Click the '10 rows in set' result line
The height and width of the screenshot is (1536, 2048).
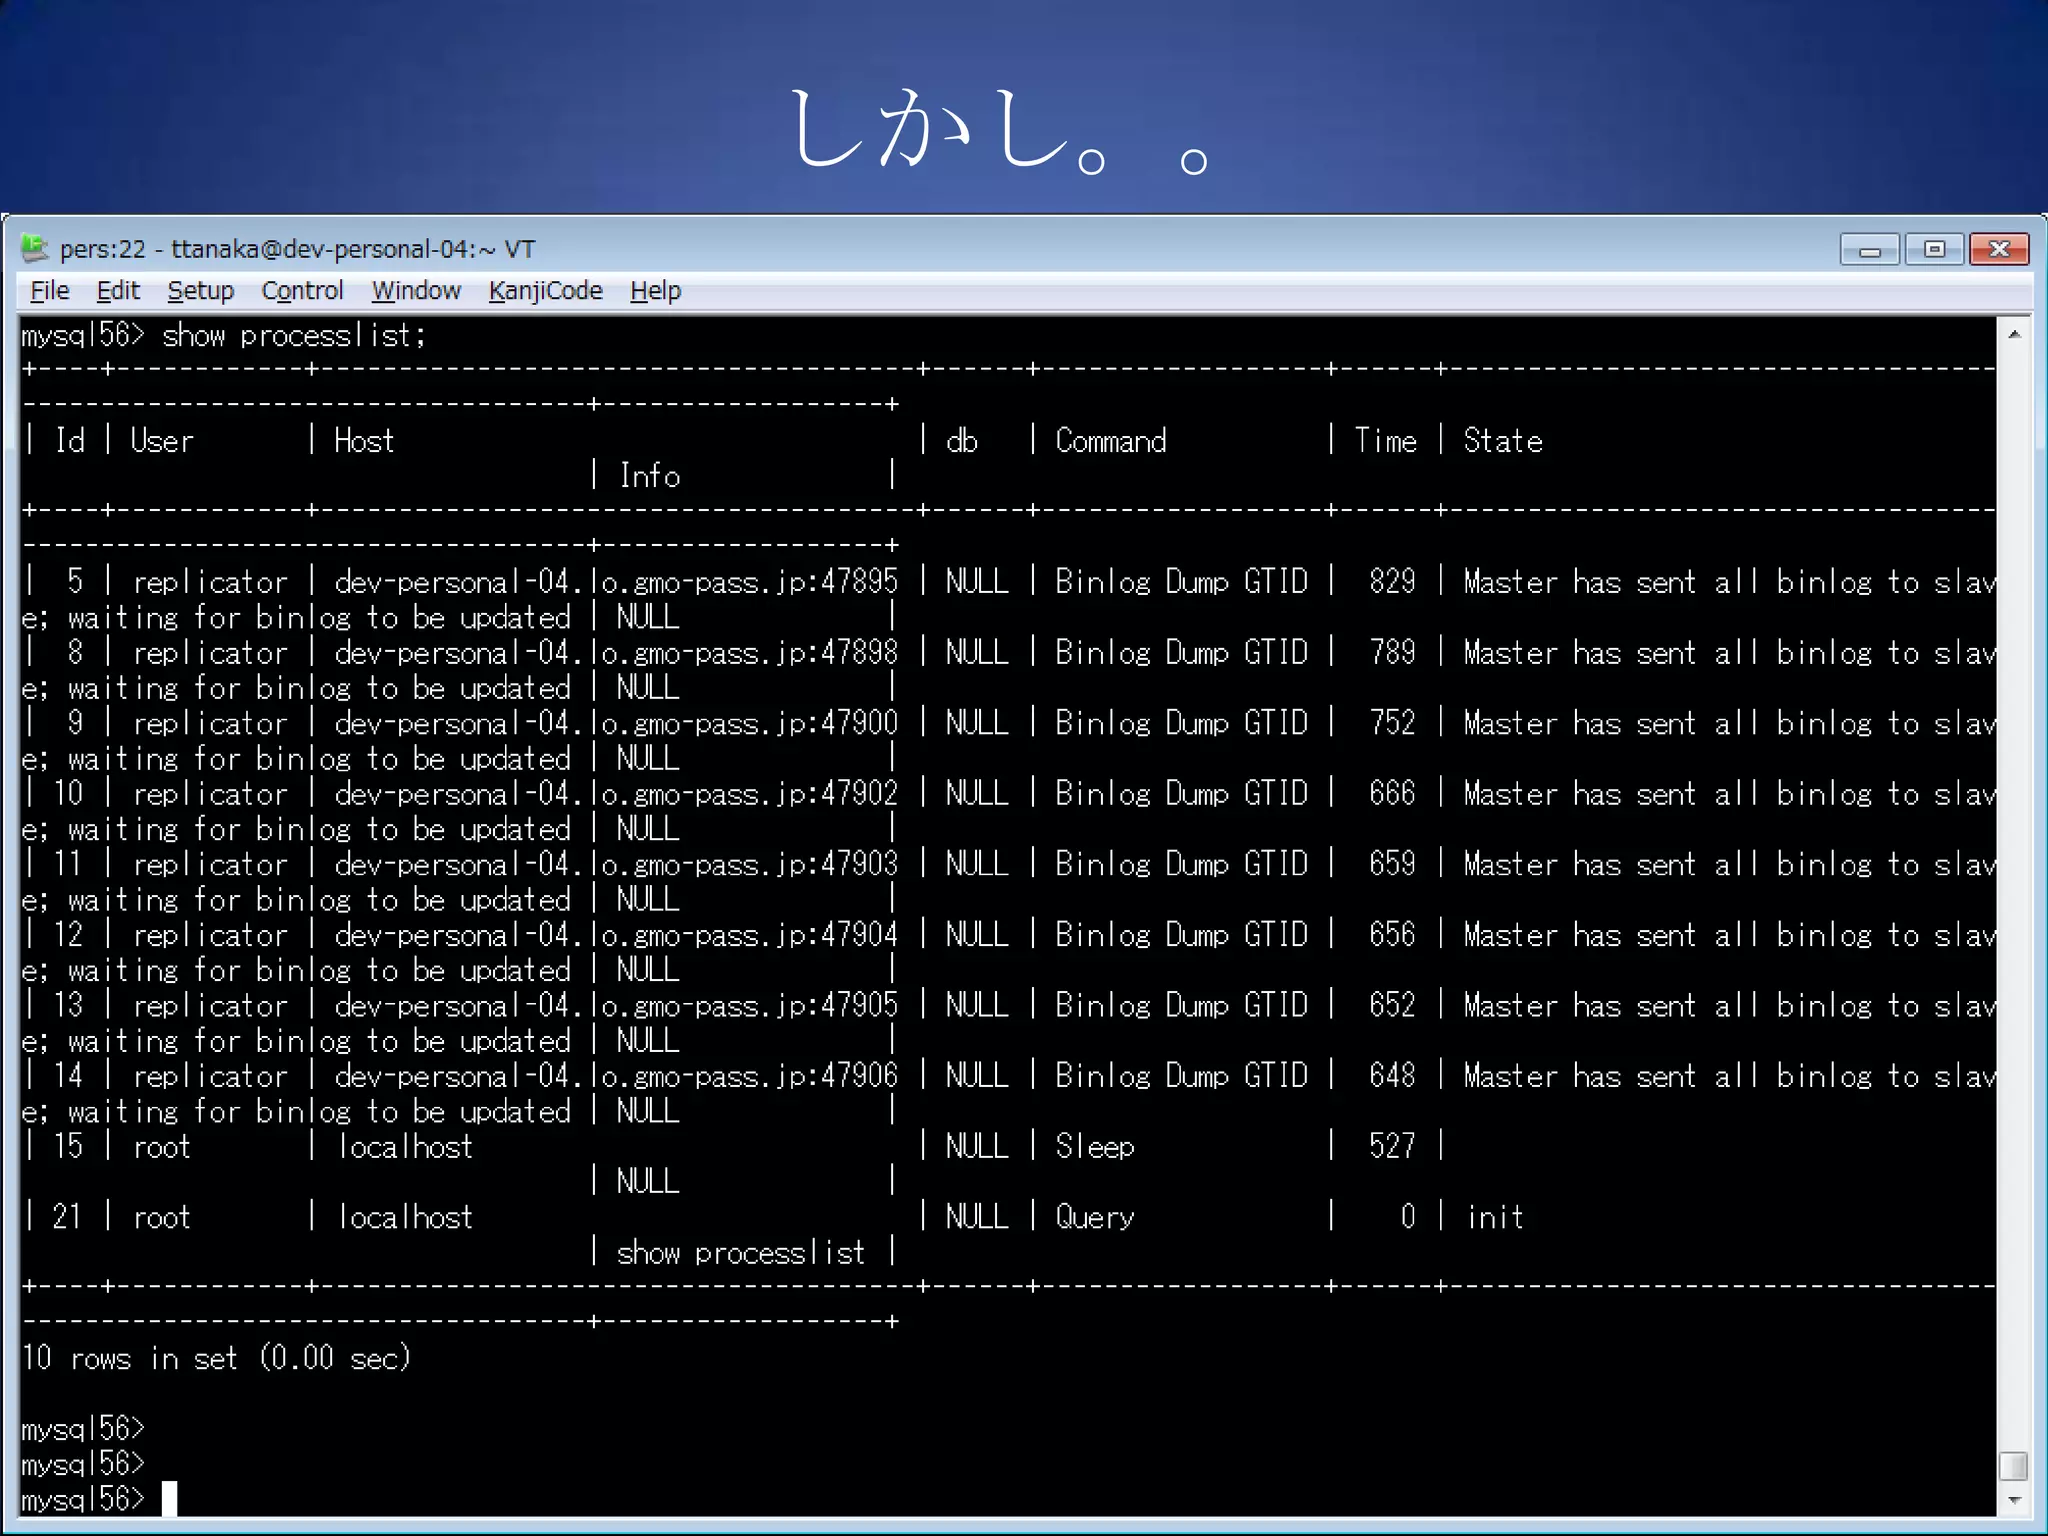click(216, 1358)
